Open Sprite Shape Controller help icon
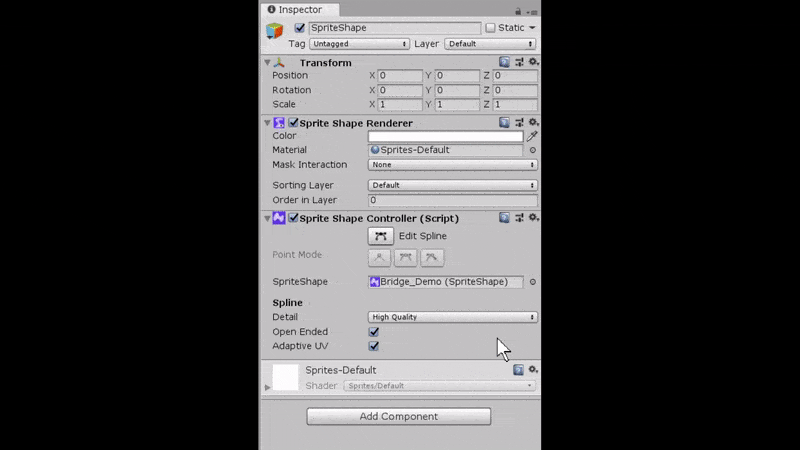This screenshot has height=450, width=800. click(x=504, y=218)
